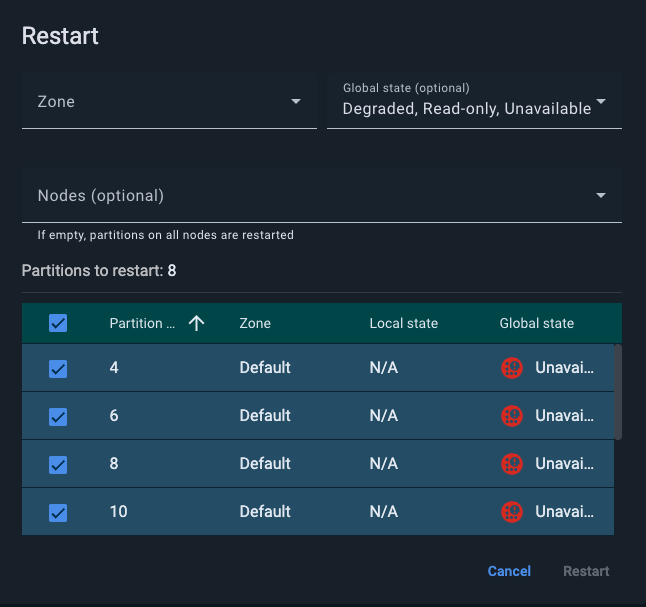Click partition number 10 cell
646x607 pixels.
pyautogui.click(x=119, y=512)
